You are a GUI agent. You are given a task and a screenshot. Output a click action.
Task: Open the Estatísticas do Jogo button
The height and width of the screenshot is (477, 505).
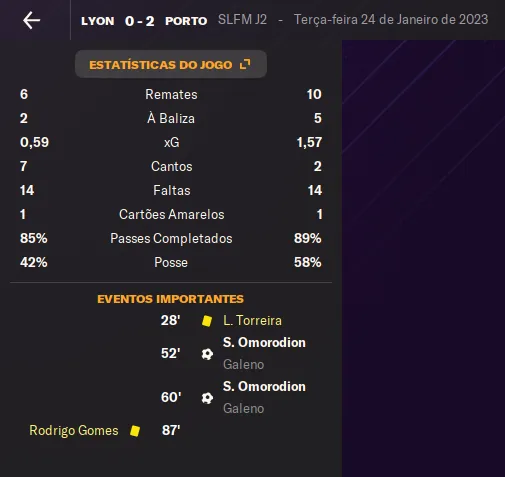171,64
